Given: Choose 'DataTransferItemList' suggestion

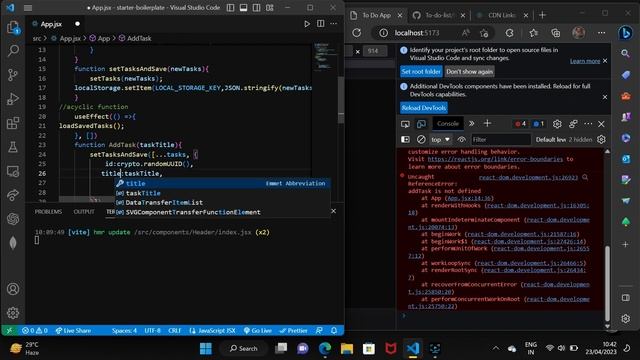Looking at the screenshot, I should [x=222, y=202].
